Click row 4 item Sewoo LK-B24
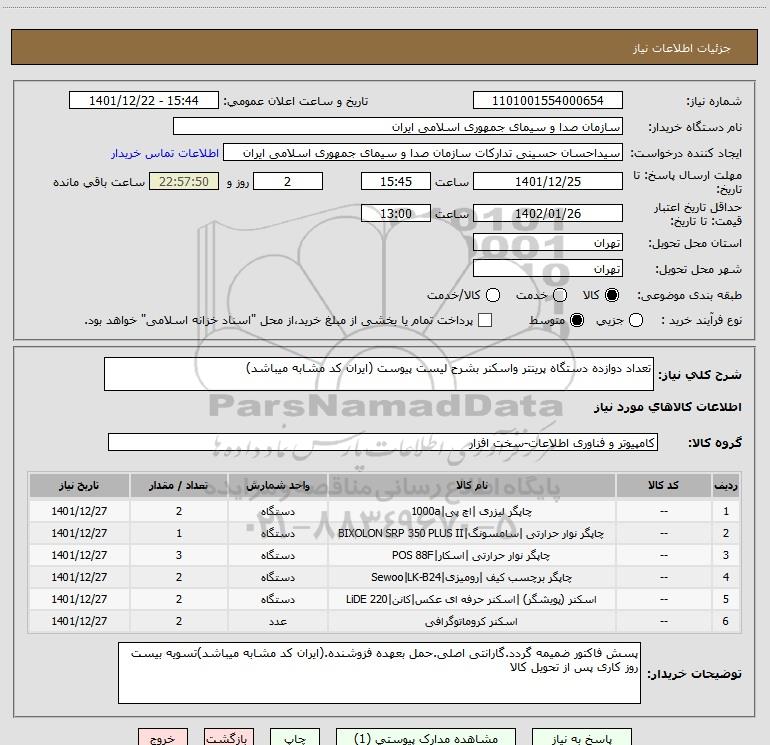Image resolution: width=770 pixels, height=745 pixels. tap(471, 578)
